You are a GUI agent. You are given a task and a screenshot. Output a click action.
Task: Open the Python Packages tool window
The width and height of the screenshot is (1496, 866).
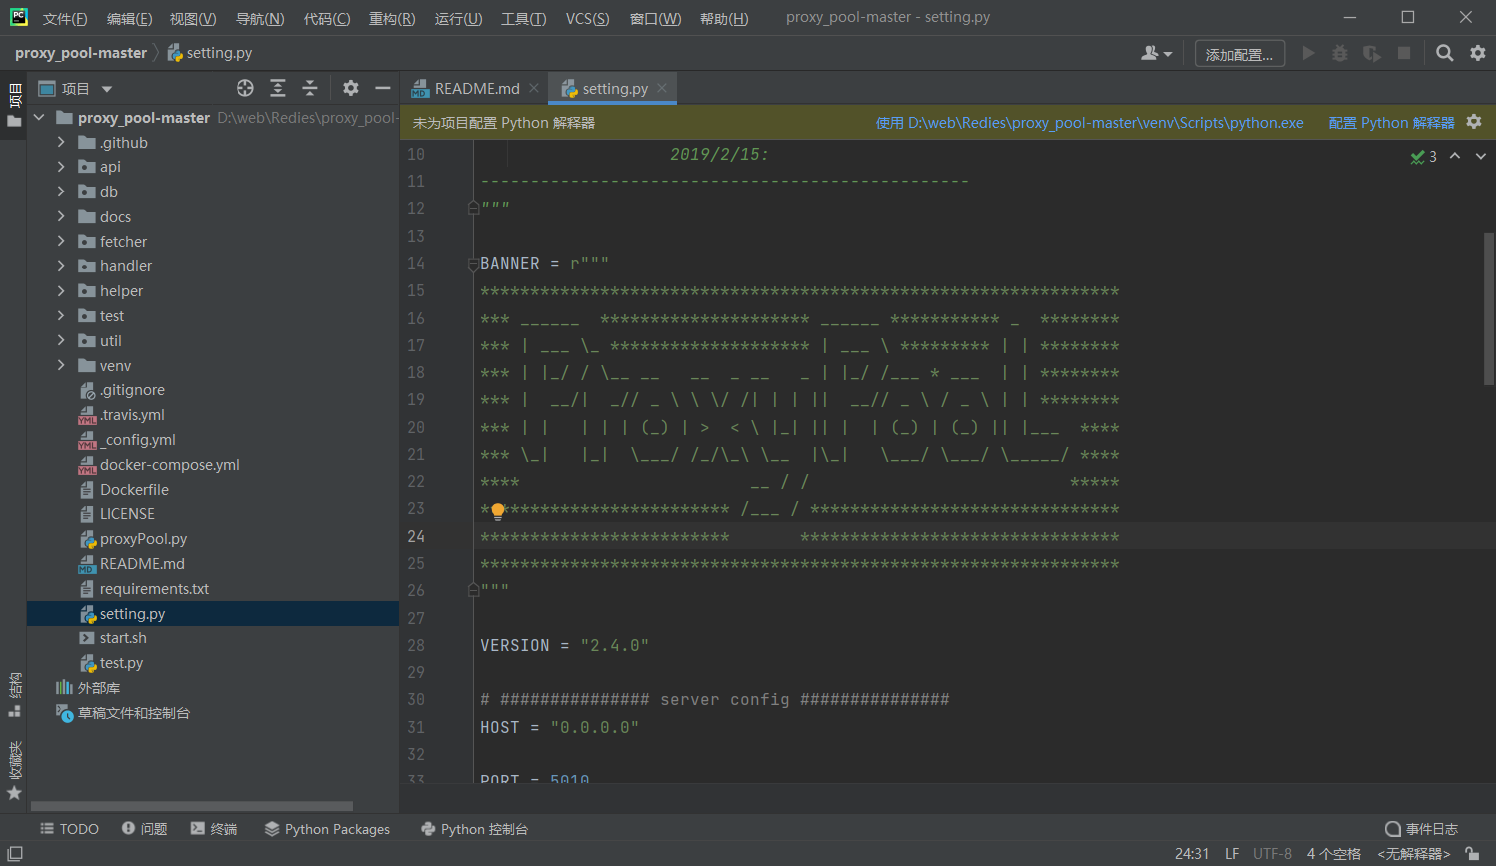pos(327,829)
